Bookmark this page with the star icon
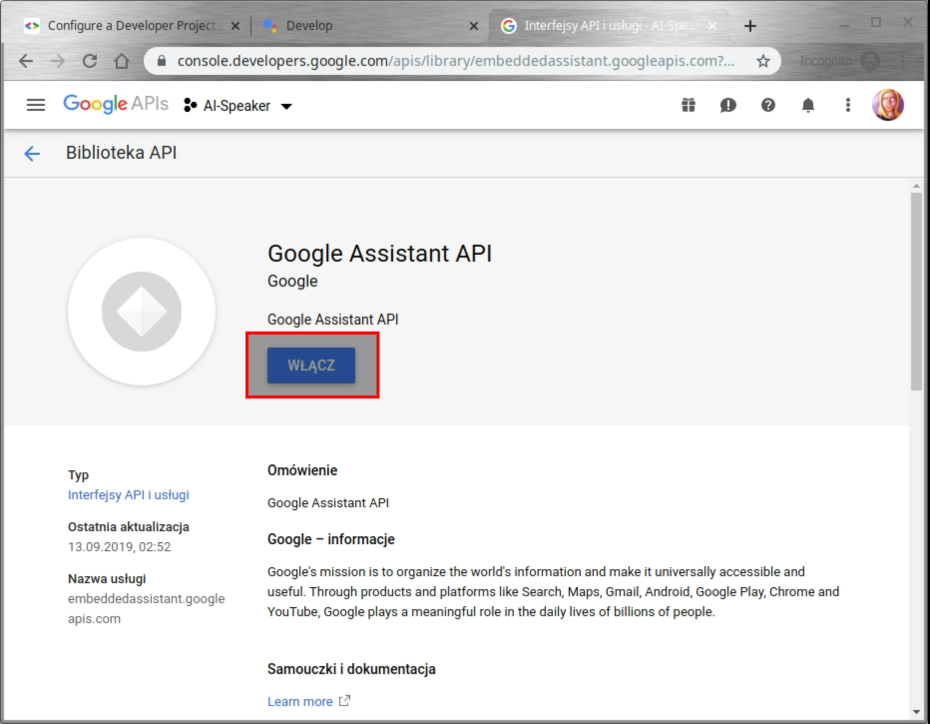Viewport: 930px width, 724px height. pyautogui.click(x=763, y=60)
